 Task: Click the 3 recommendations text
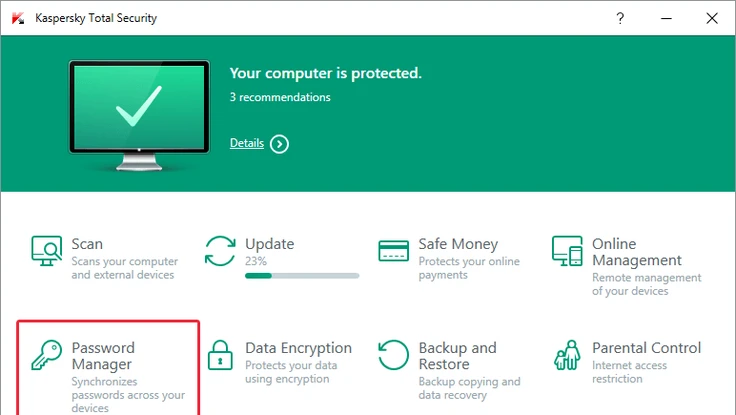click(280, 97)
